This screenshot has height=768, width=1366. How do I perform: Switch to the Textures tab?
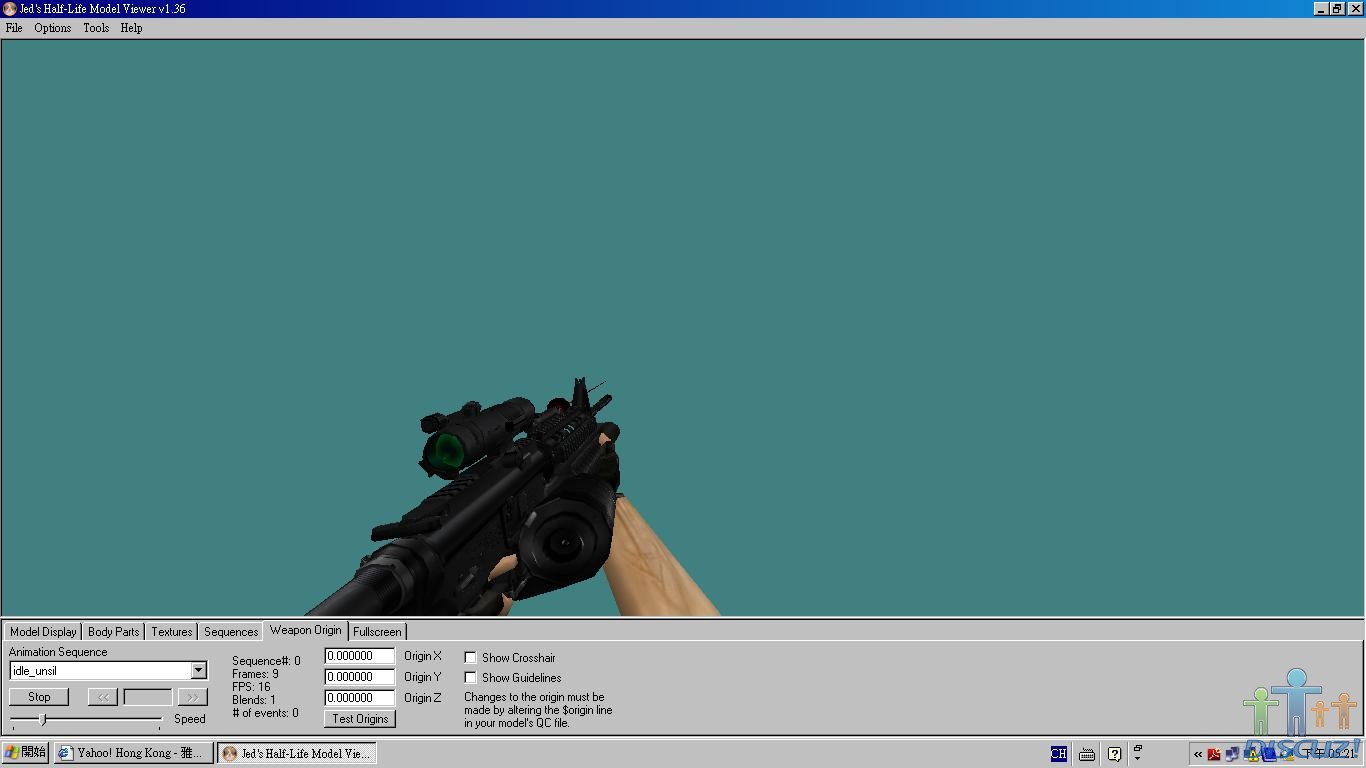click(x=172, y=632)
